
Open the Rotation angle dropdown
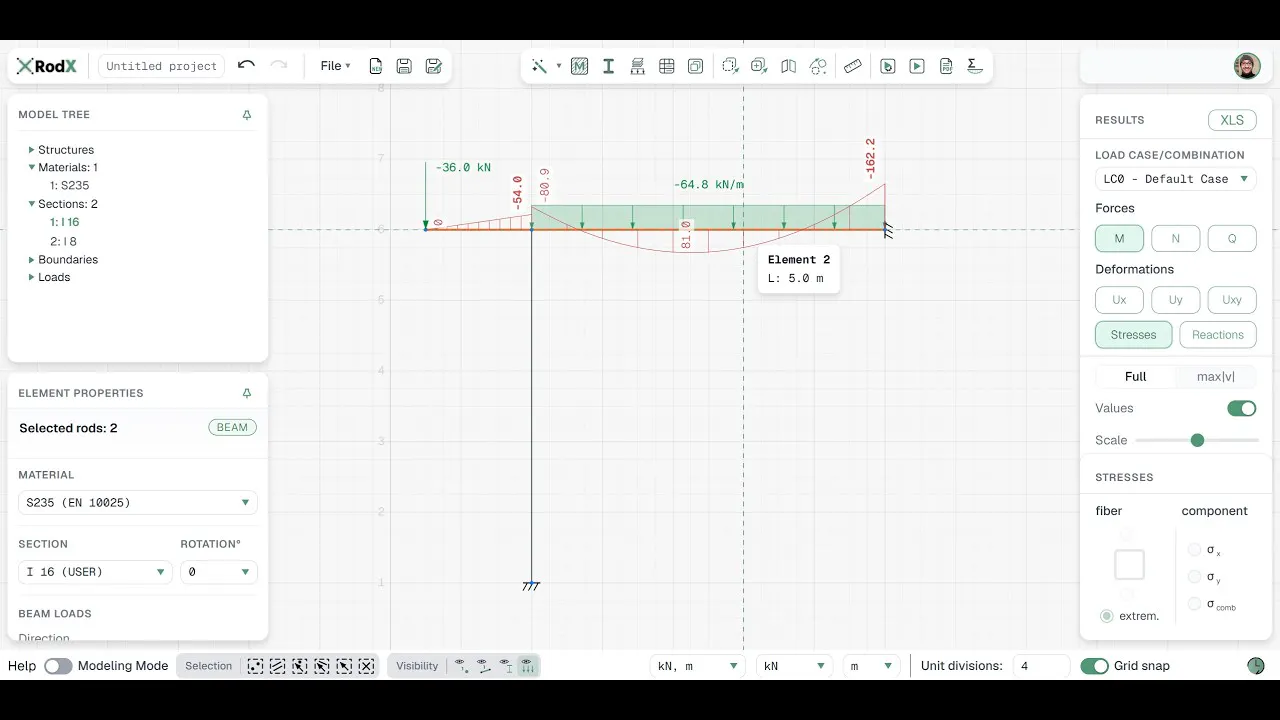(219, 572)
